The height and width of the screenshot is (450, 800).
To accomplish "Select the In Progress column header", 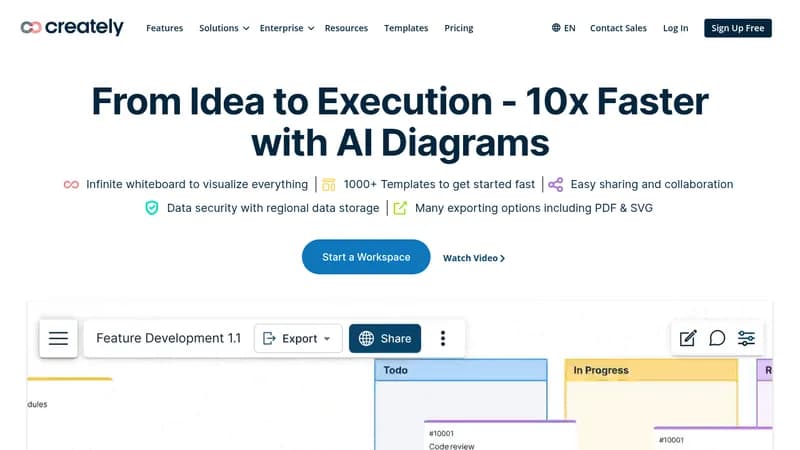I will [651, 370].
